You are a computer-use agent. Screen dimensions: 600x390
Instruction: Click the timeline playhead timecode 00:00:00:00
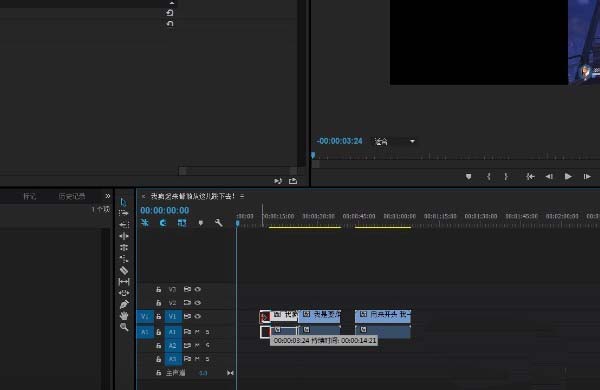pyautogui.click(x=165, y=211)
